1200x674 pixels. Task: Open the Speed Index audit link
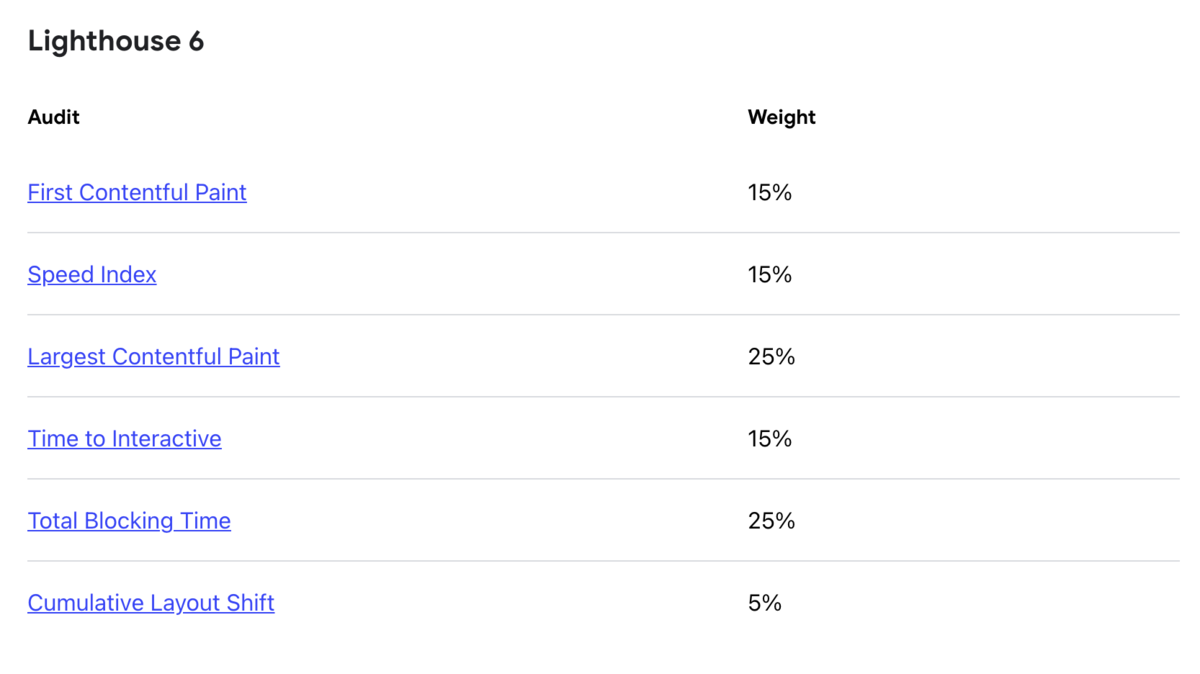coord(92,275)
